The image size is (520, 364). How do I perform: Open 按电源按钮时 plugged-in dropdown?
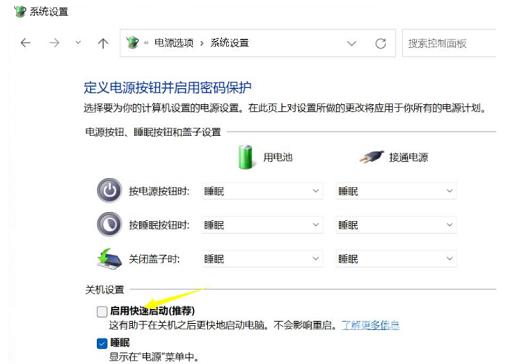396,191
